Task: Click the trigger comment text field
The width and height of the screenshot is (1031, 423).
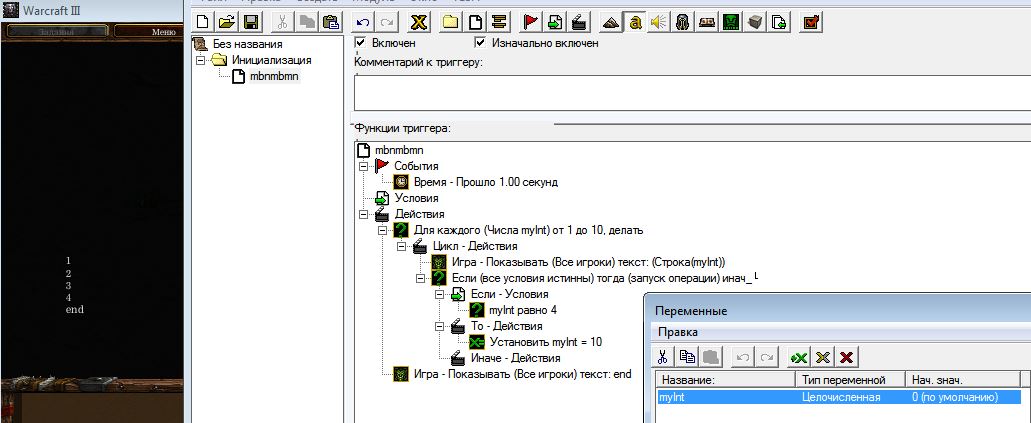Action: click(692, 93)
